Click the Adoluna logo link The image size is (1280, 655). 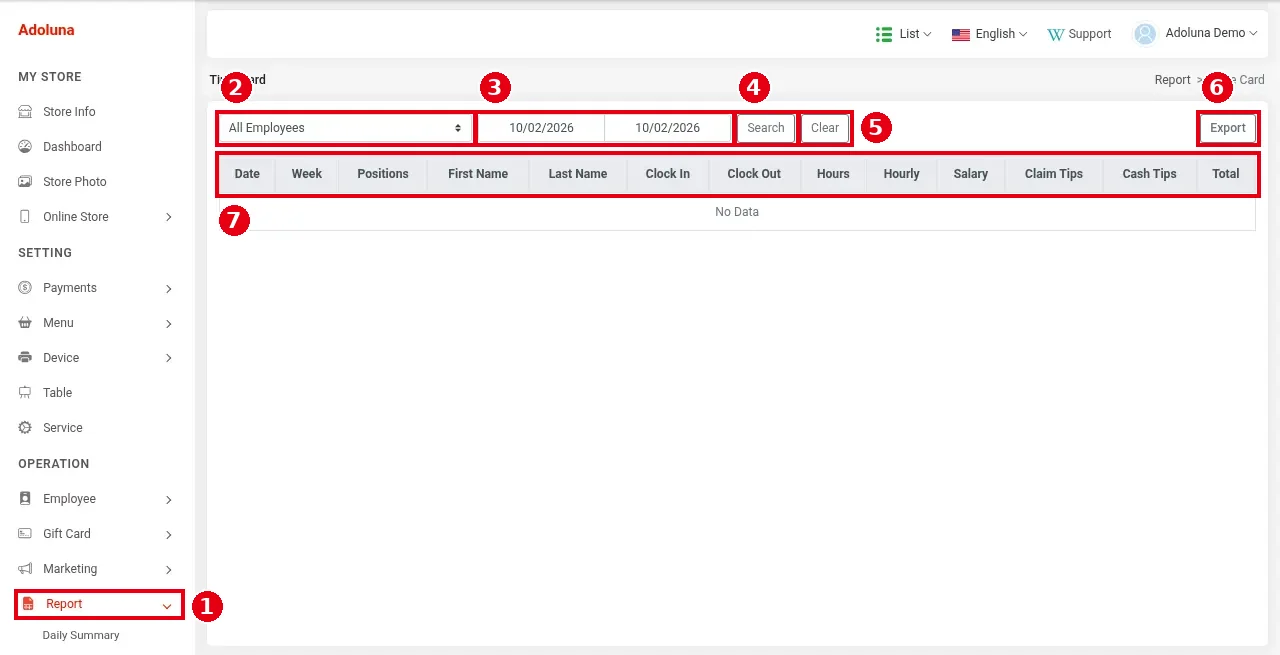[x=46, y=30]
